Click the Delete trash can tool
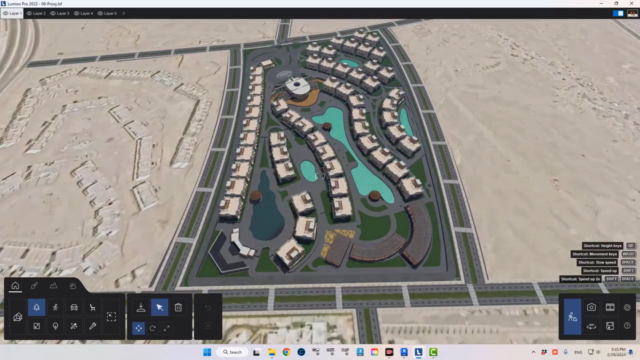640x360 pixels. tap(178, 307)
